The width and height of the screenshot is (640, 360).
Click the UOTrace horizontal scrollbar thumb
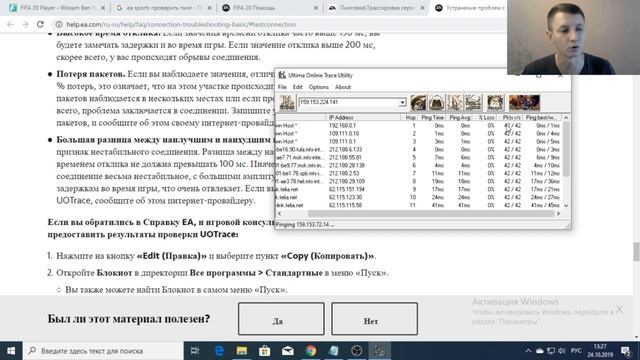click(x=431, y=213)
